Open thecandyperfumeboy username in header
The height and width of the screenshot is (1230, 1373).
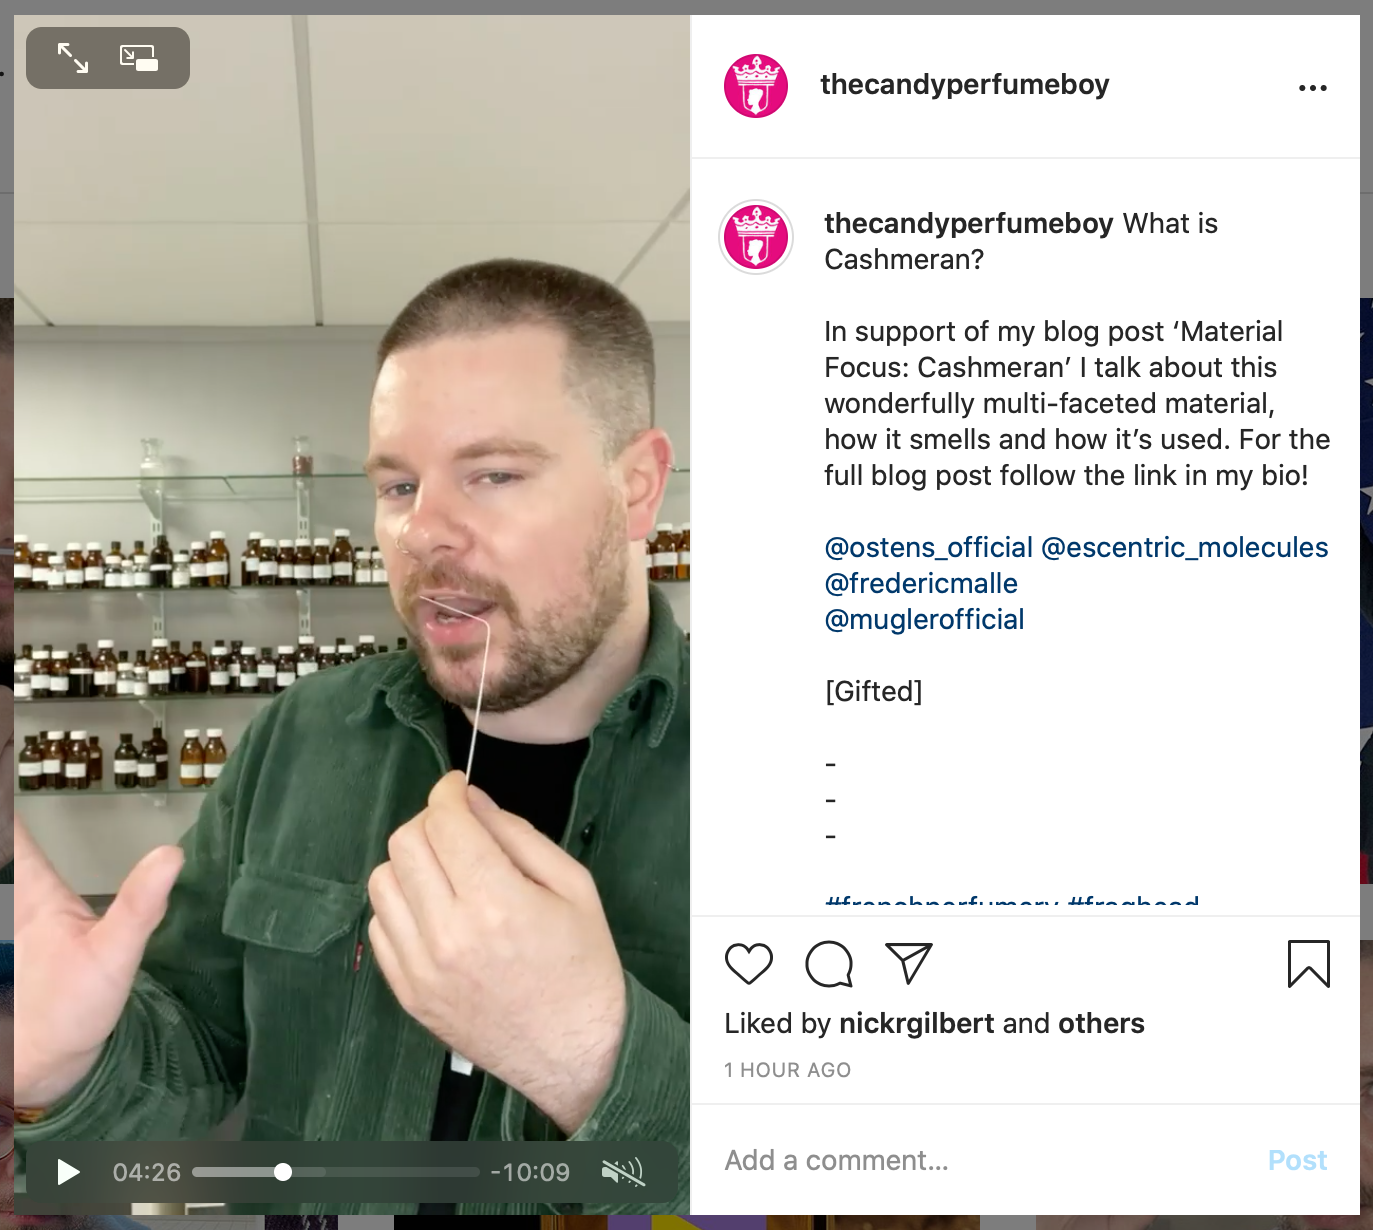click(964, 85)
